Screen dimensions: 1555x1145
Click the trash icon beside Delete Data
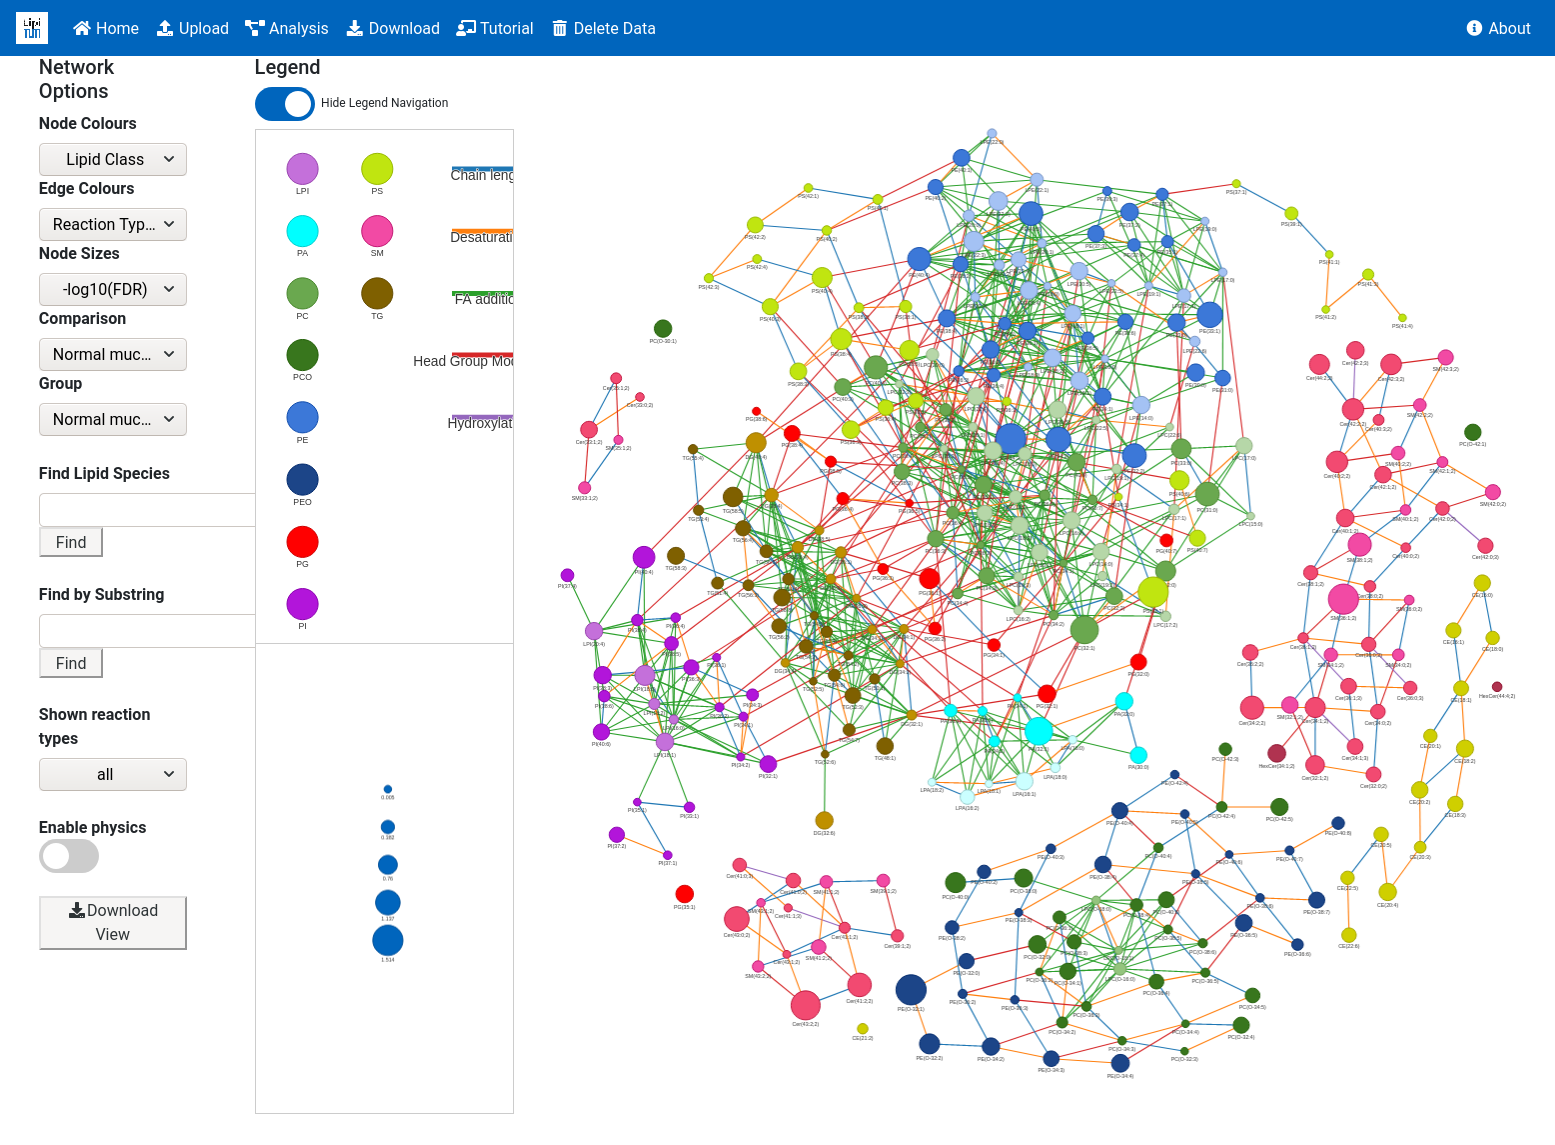560,28
